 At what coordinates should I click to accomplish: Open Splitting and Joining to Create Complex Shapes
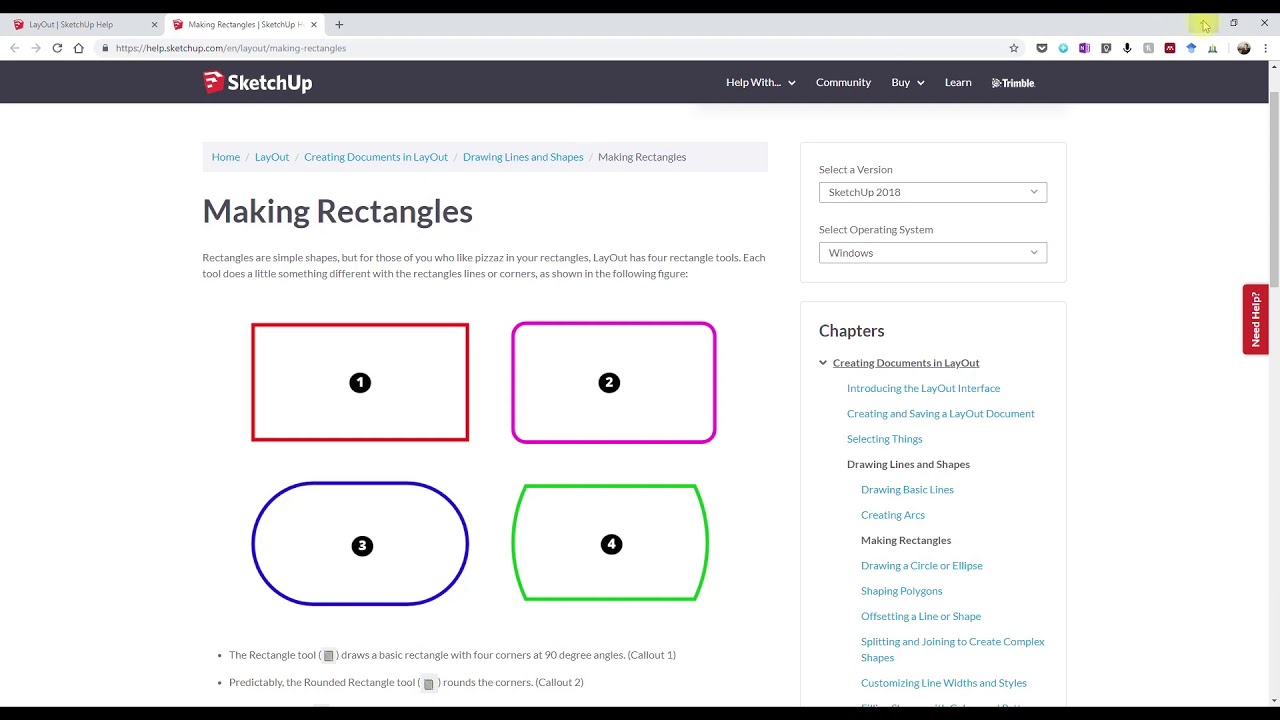pyautogui.click(x=952, y=649)
